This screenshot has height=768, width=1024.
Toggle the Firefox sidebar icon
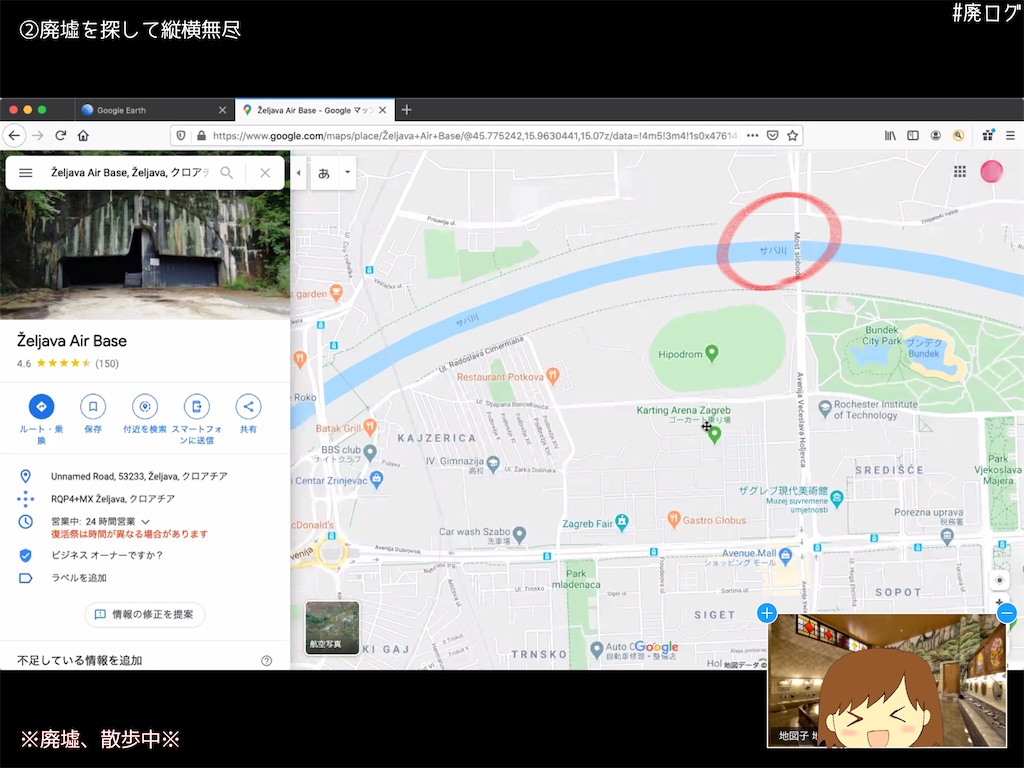pos(913,136)
